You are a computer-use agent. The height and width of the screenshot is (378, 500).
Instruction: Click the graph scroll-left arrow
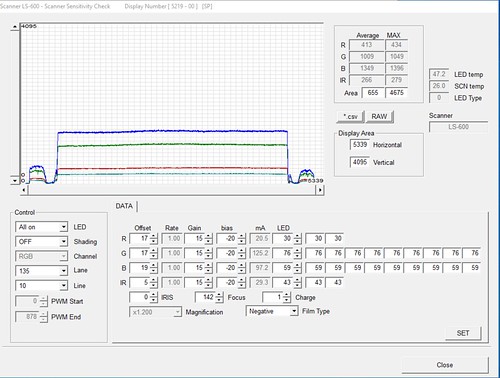pyautogui.click(x=24, y=190)
